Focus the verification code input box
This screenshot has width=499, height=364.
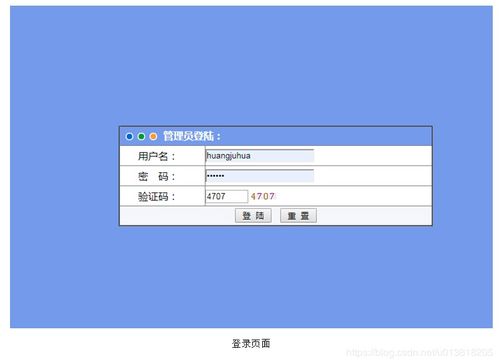tap(227, 196)
